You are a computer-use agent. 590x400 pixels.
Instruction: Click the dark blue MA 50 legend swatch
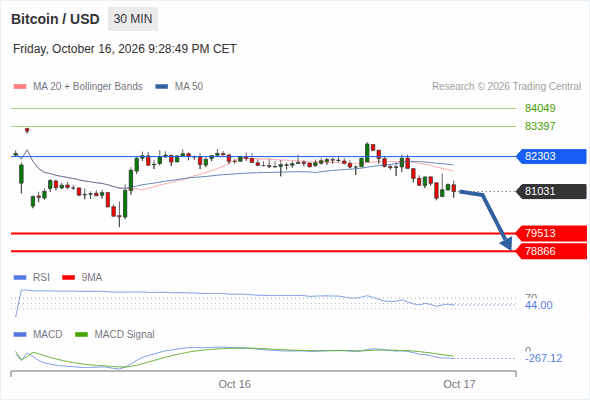(x=162, y=87)
